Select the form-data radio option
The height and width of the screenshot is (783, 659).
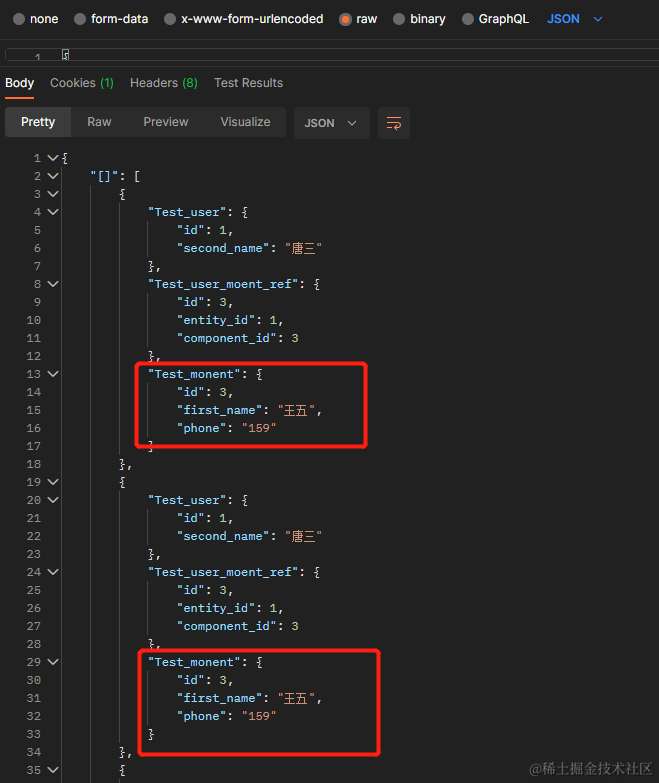coord(80,19)
